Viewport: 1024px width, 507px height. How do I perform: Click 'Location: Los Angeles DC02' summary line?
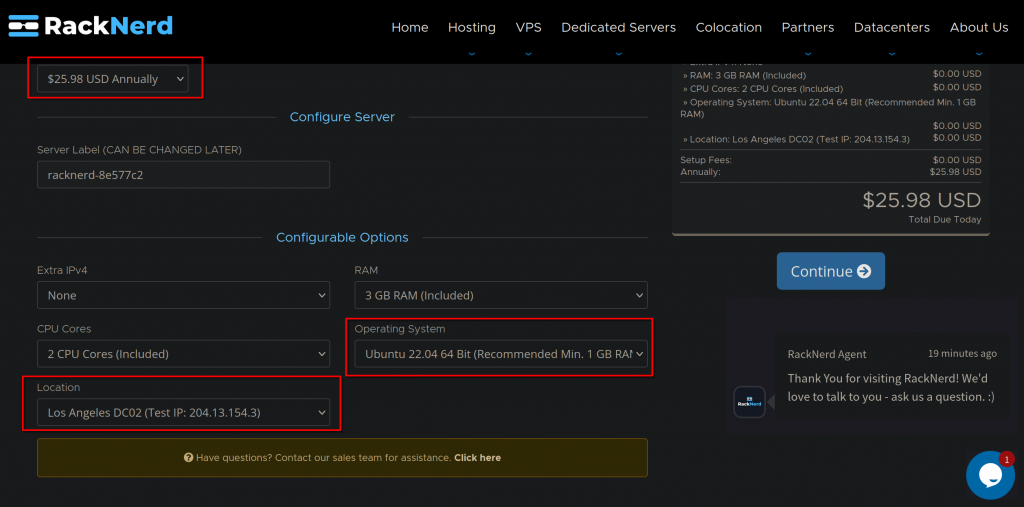click(x=830, y=139)
